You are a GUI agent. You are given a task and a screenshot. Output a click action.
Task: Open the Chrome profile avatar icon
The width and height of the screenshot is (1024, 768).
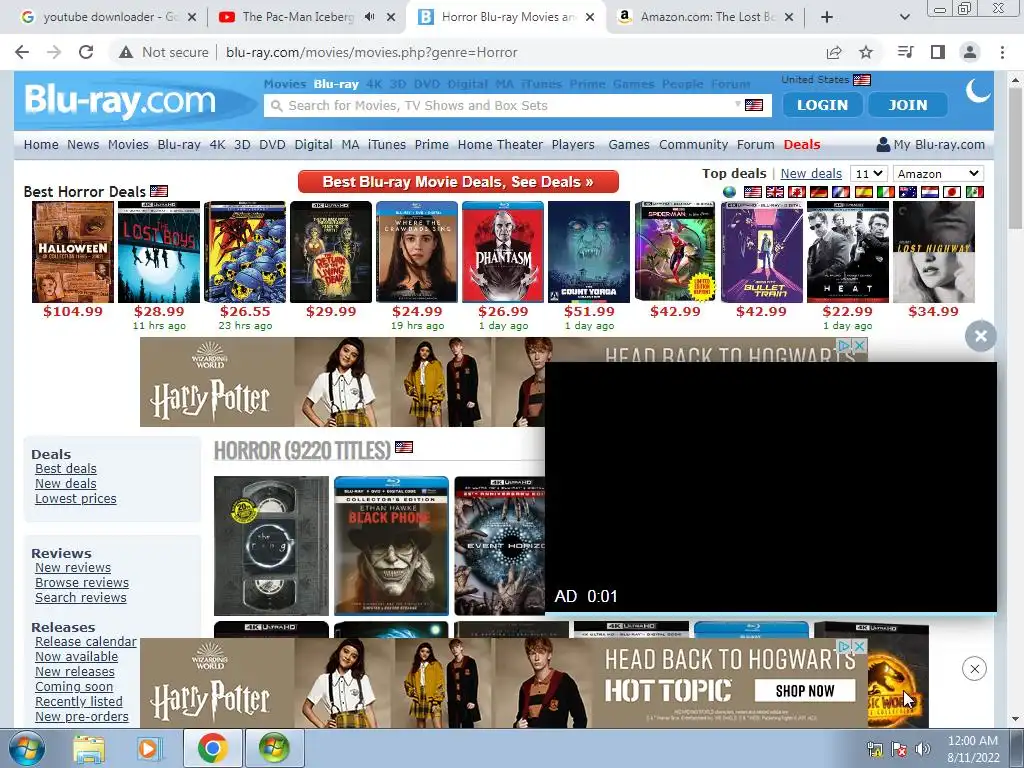[x=970, y=52]
